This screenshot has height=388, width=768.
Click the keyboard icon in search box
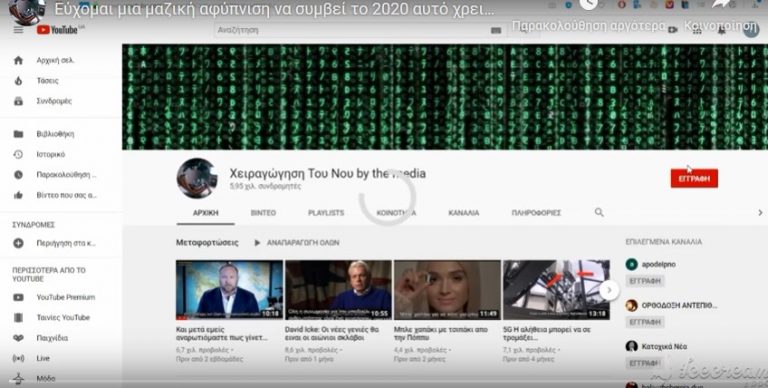pyautogui.click(x=496, y=30)
